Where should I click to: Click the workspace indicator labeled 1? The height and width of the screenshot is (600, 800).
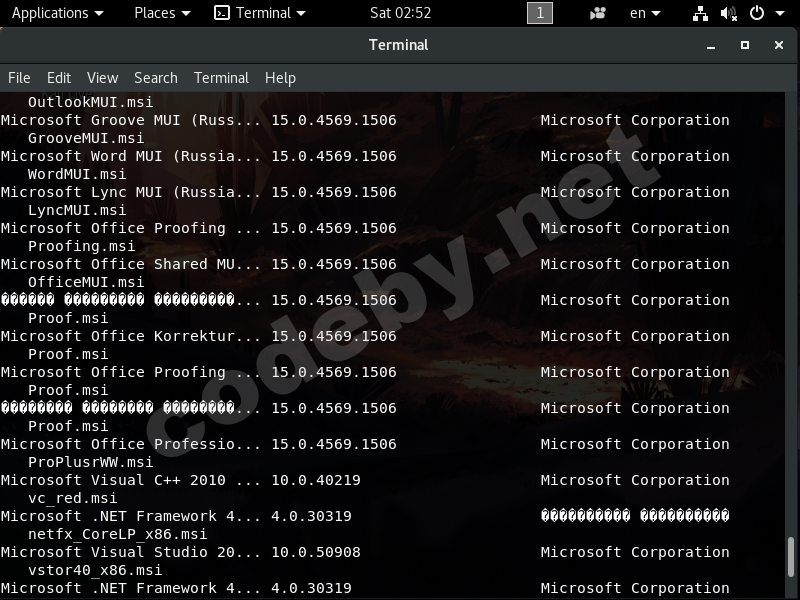tap(539, 13)
